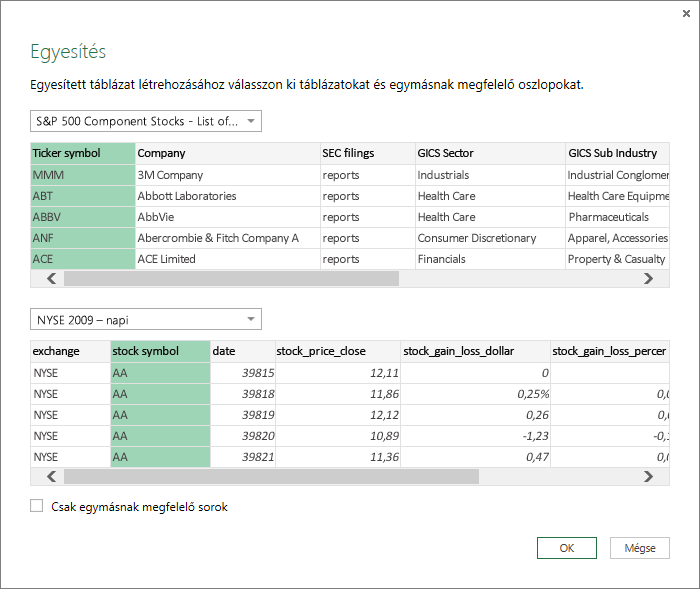700x589 pixels.
Task: Click the Industrial Conglomerates cell
Action: tap(617, 175)
